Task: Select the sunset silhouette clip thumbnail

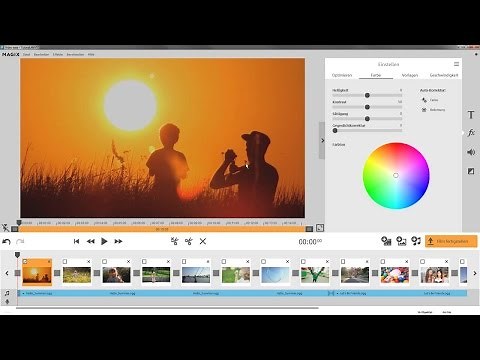Action: 37,275
